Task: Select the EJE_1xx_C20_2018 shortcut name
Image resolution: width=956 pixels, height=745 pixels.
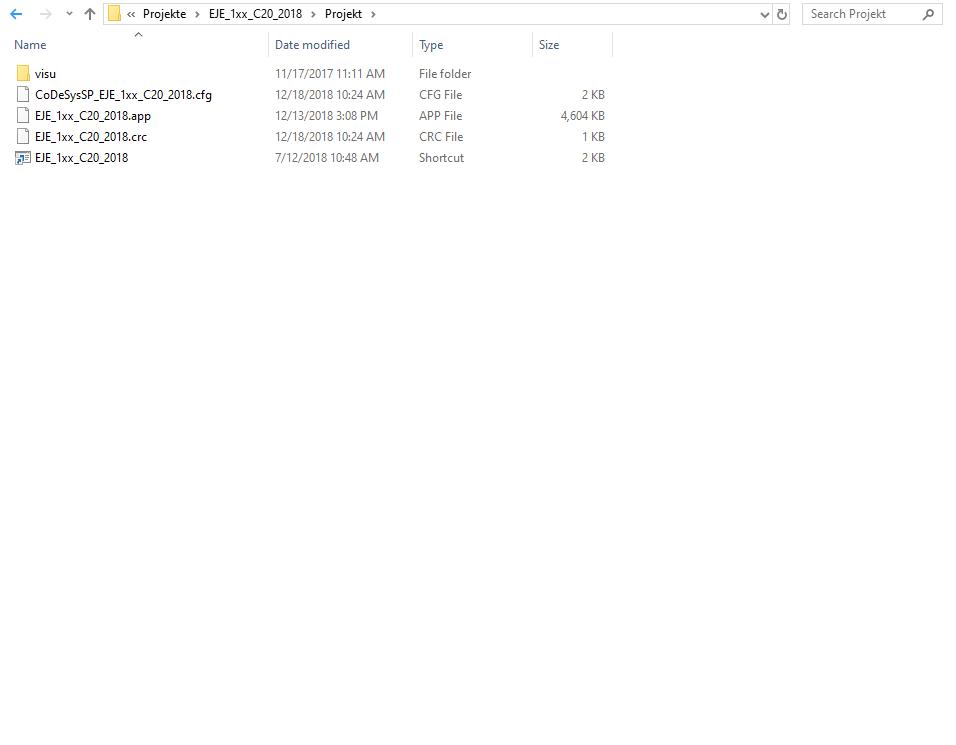Action: (x=82, y=158)
